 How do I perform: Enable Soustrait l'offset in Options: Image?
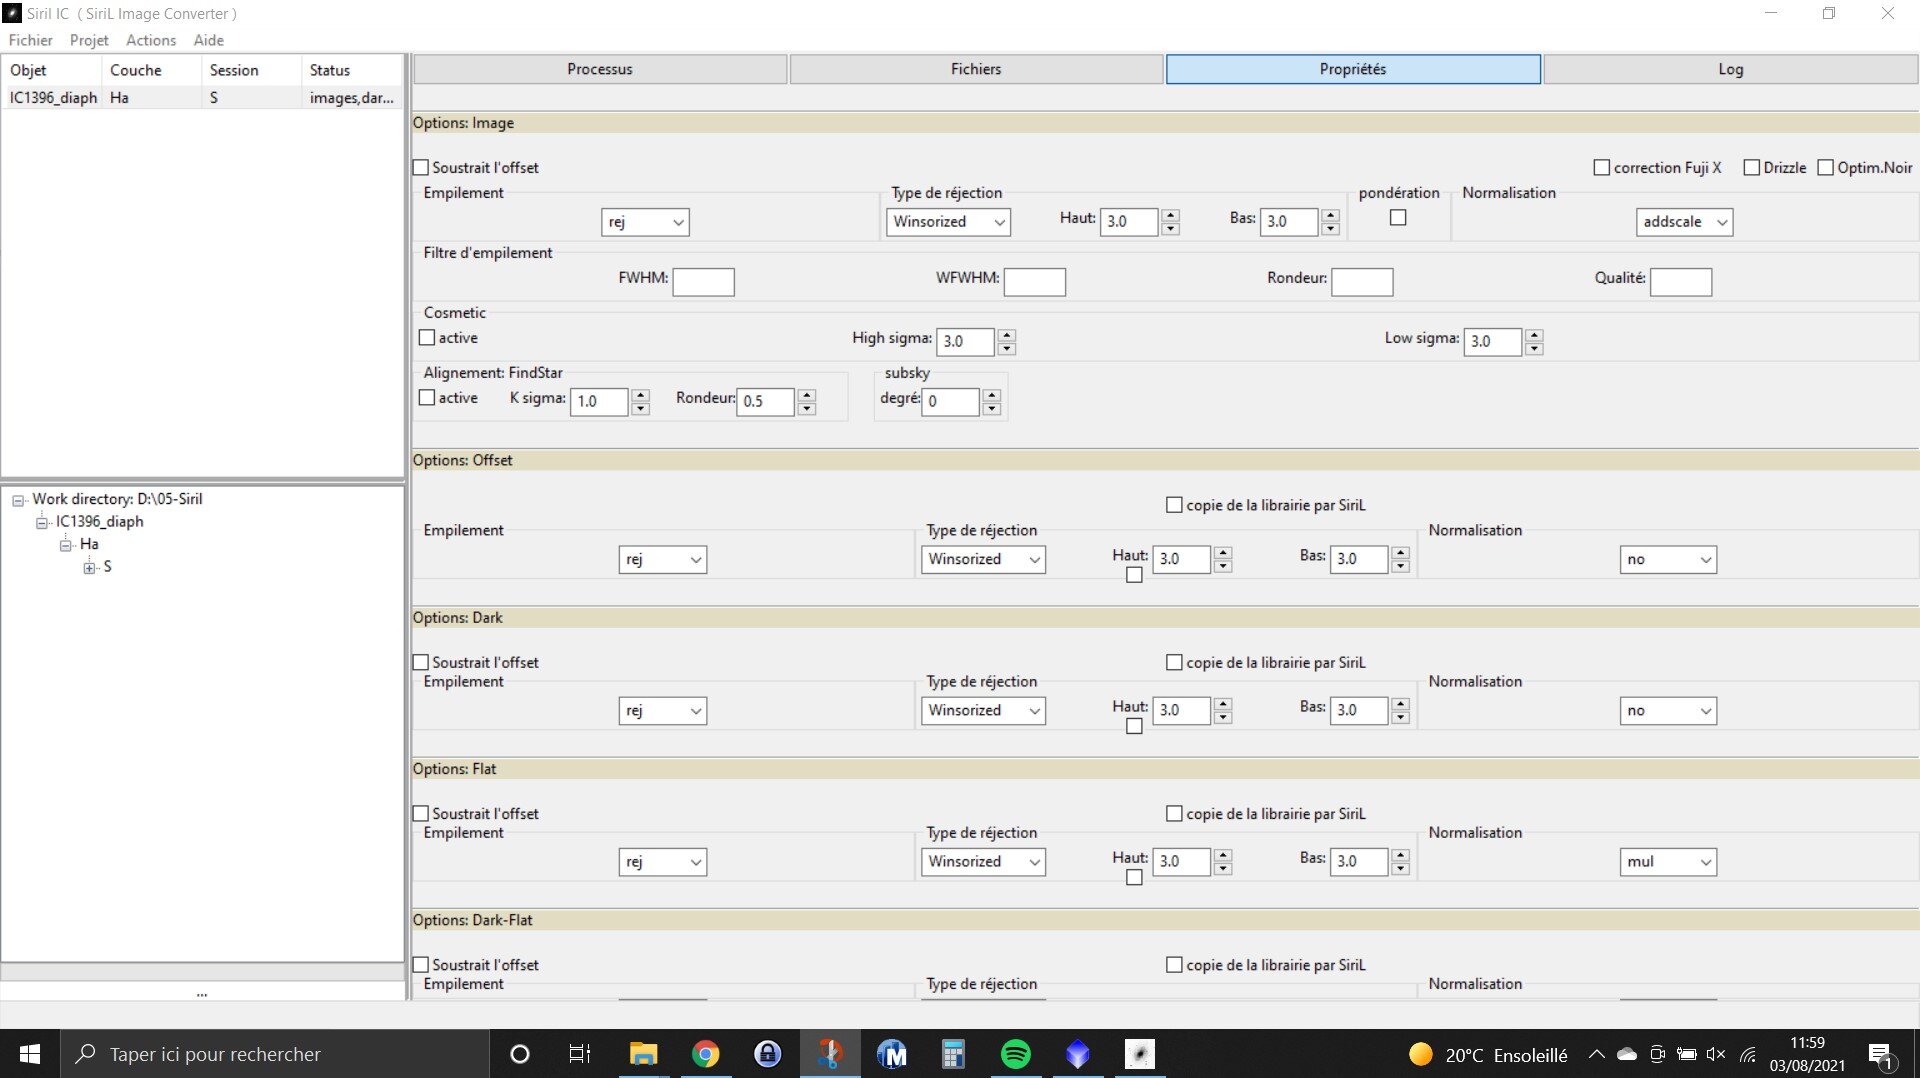click(421, 168)
